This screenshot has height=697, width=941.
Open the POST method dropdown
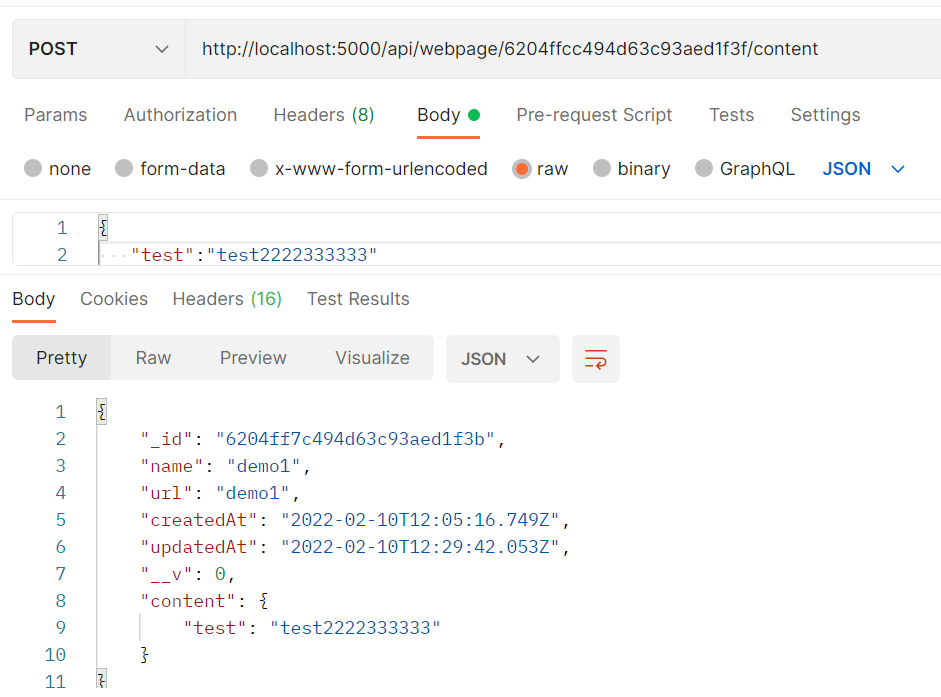98,49
